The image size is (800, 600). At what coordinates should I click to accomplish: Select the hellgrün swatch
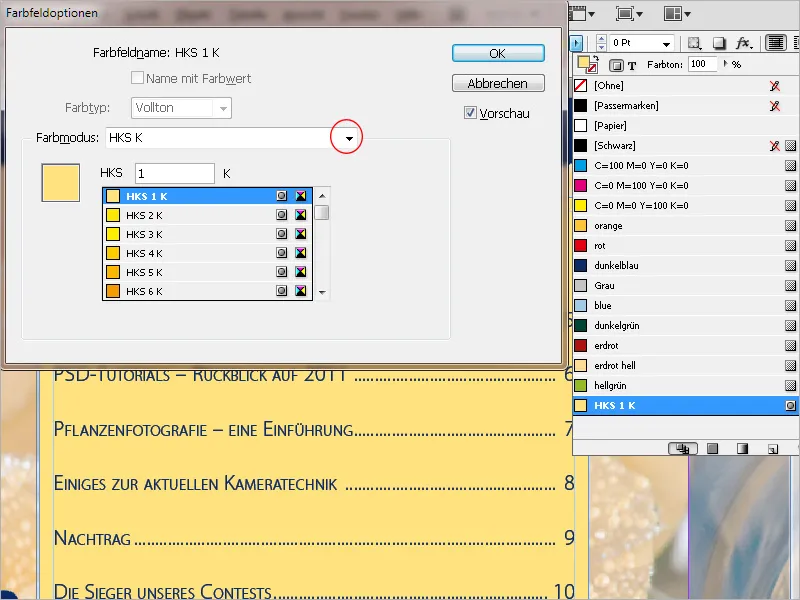pyautogui.click(x=685, y=386)
